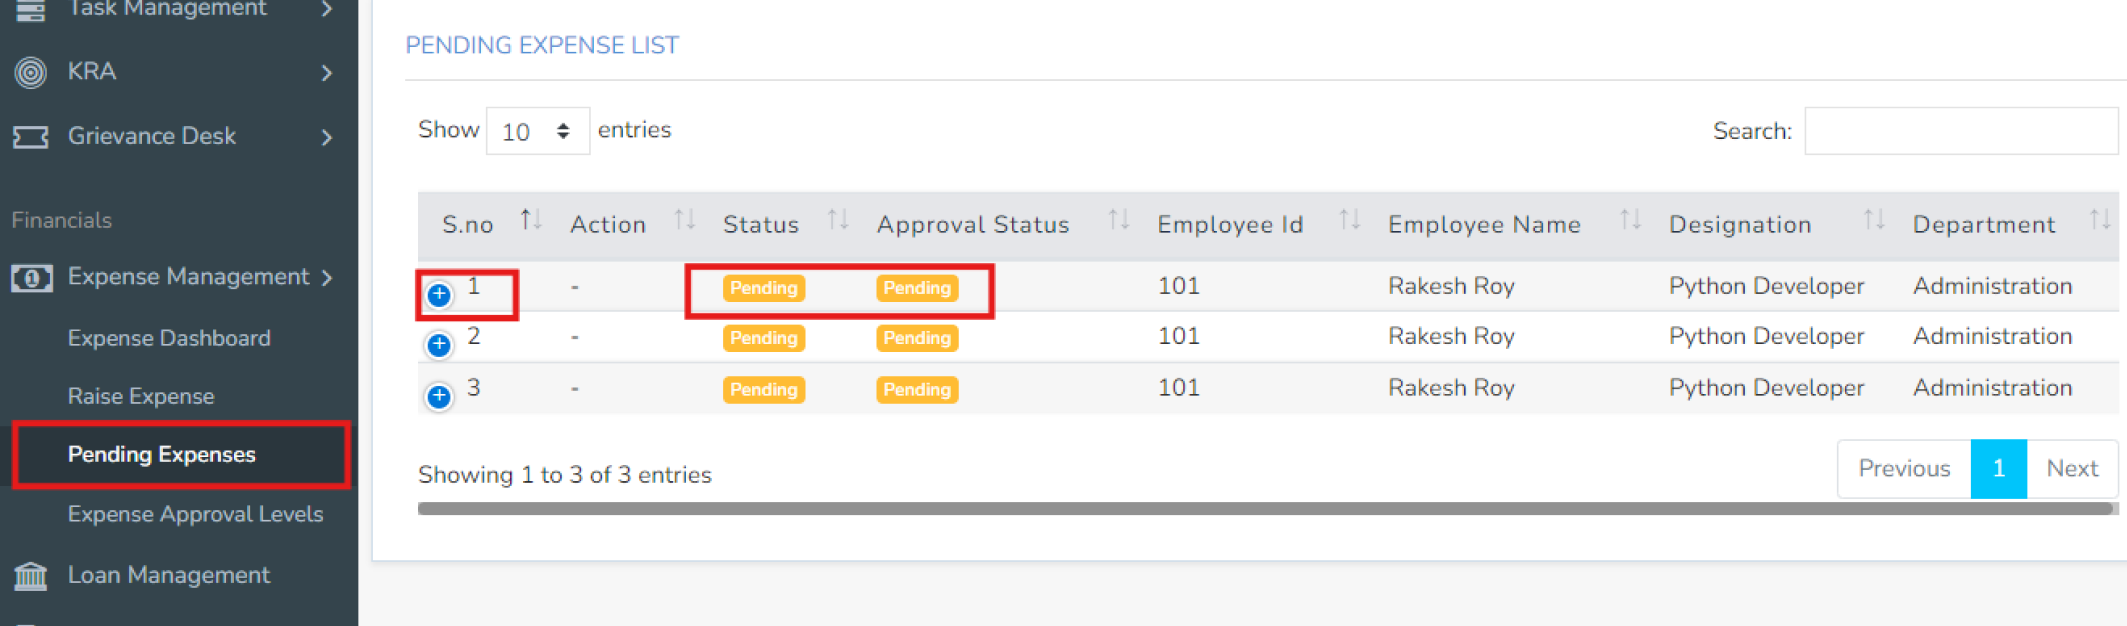Click the Department column header
This screenshot has height=626, width=2127.
pos(1984,225)
